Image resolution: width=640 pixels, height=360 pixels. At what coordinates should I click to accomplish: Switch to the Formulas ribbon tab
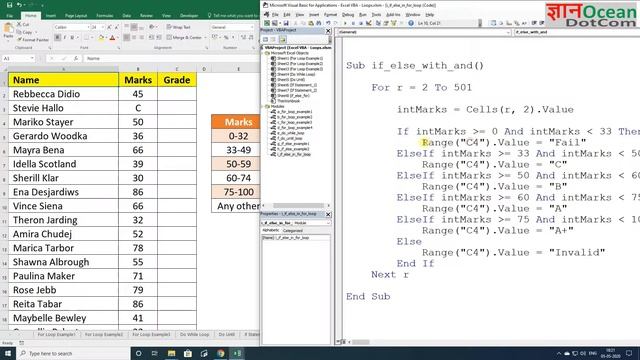[x=105, y=16]
